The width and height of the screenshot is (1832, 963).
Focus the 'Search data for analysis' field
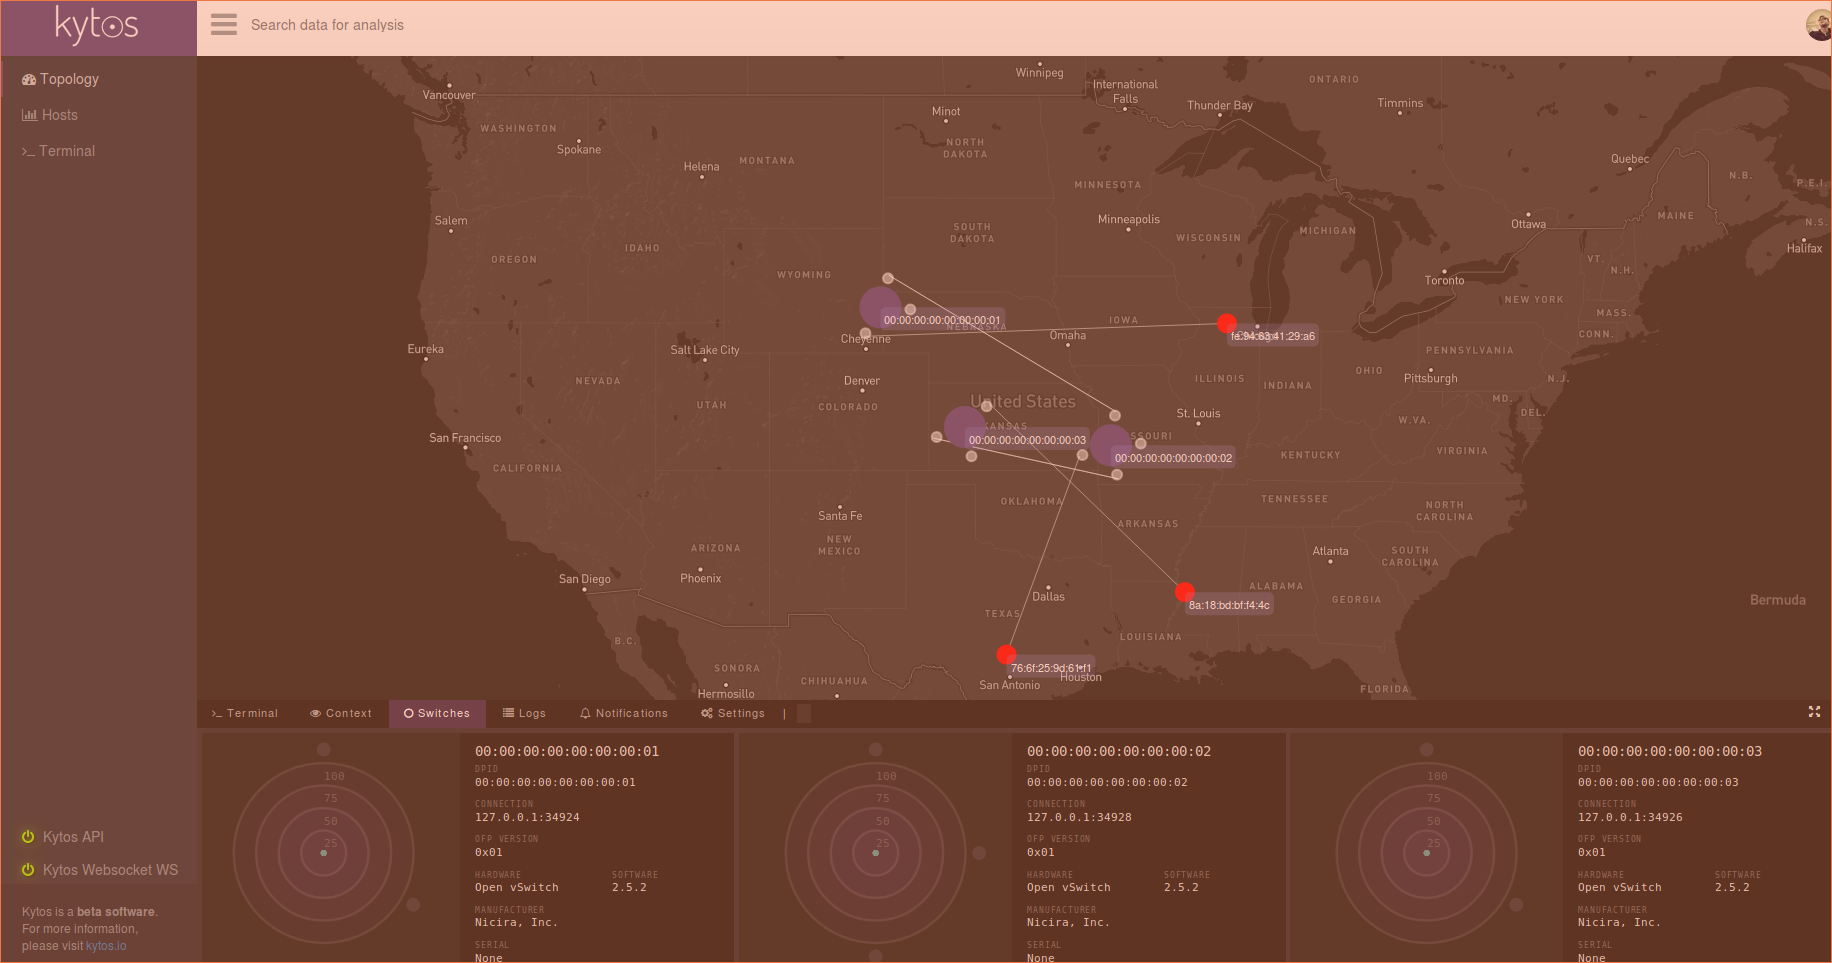point(327,25)
